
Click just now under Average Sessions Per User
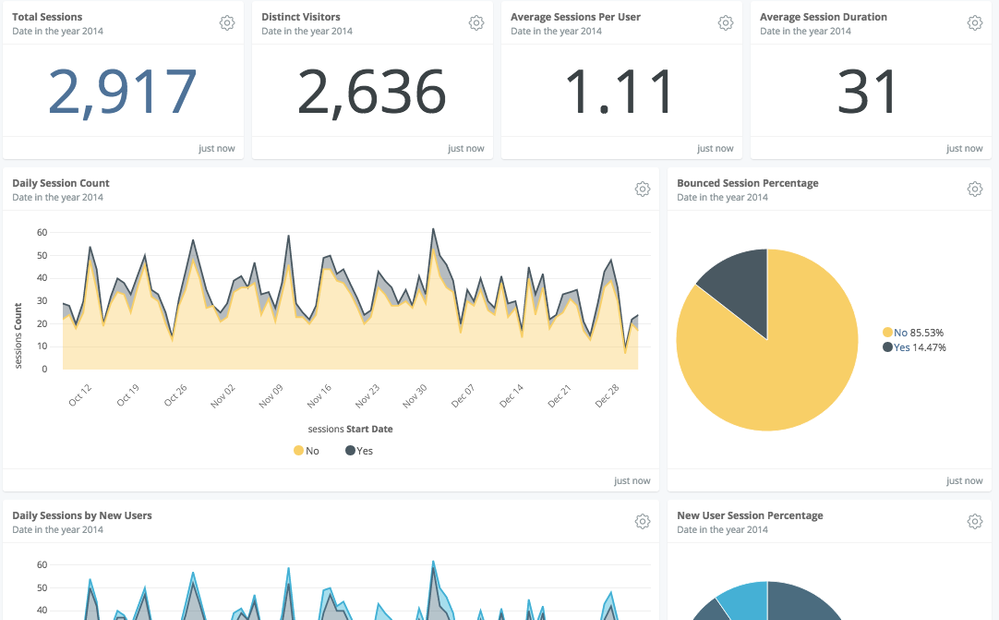tap(715, 148)
